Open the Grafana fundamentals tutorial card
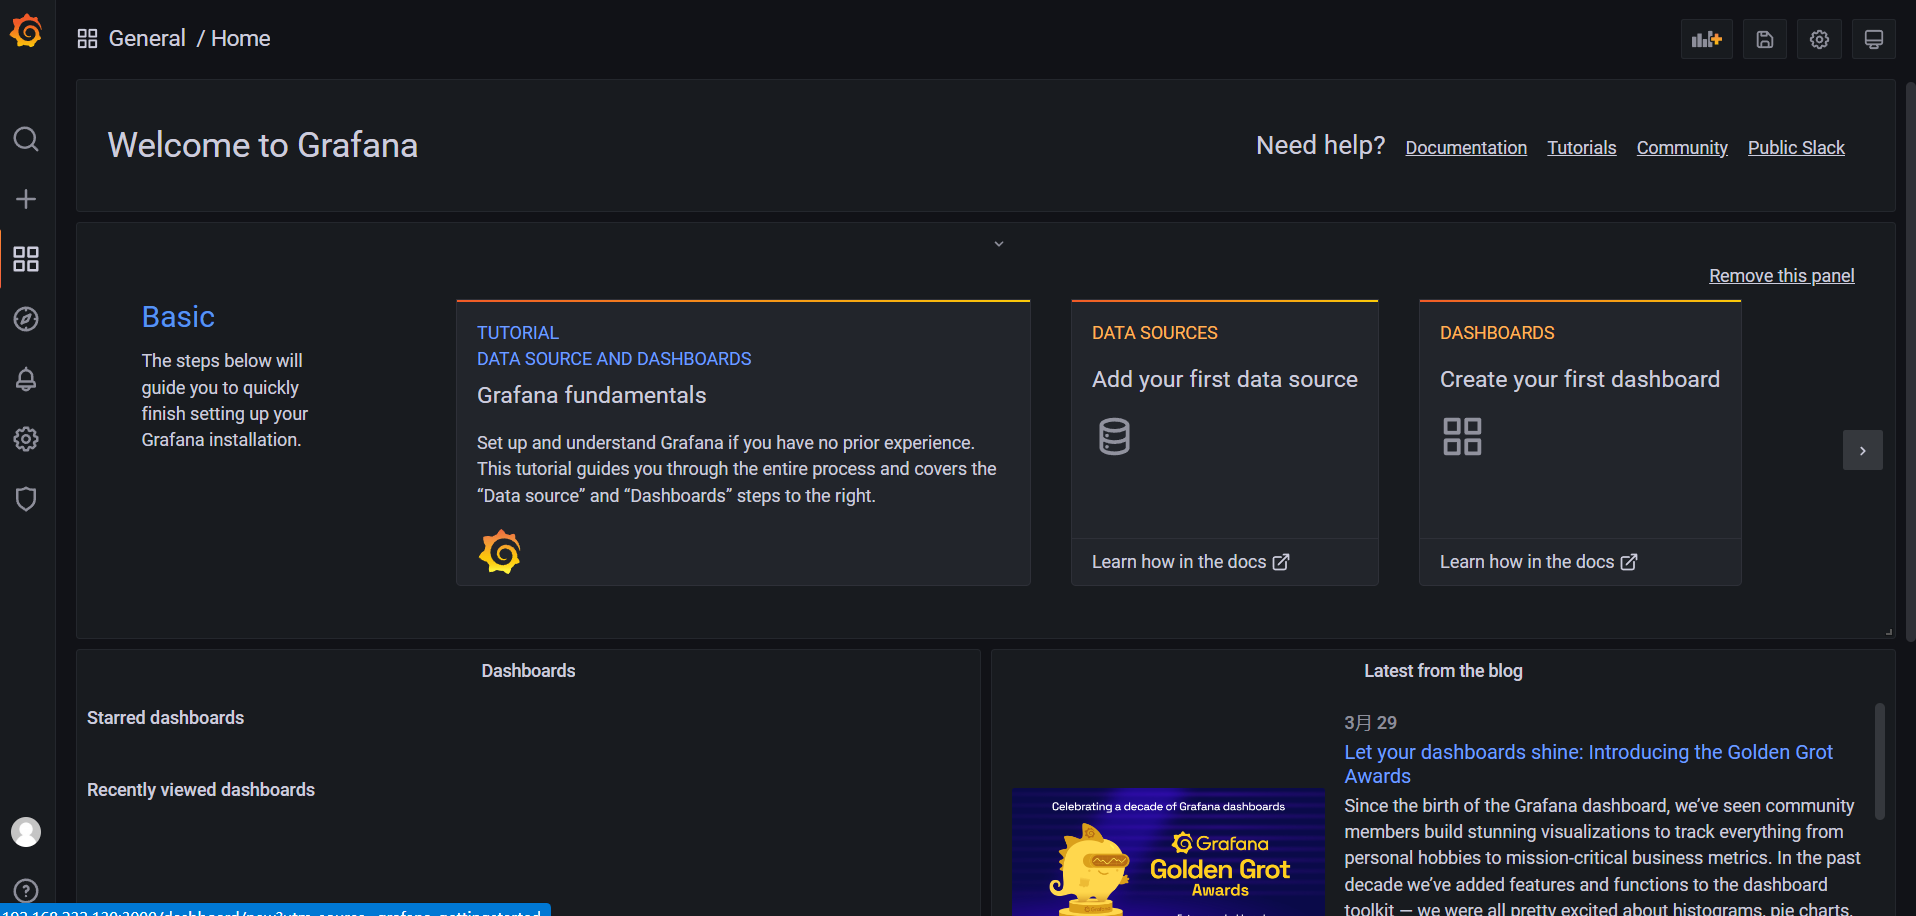The height and width of the screenshot is (916, 1916). 743,443
